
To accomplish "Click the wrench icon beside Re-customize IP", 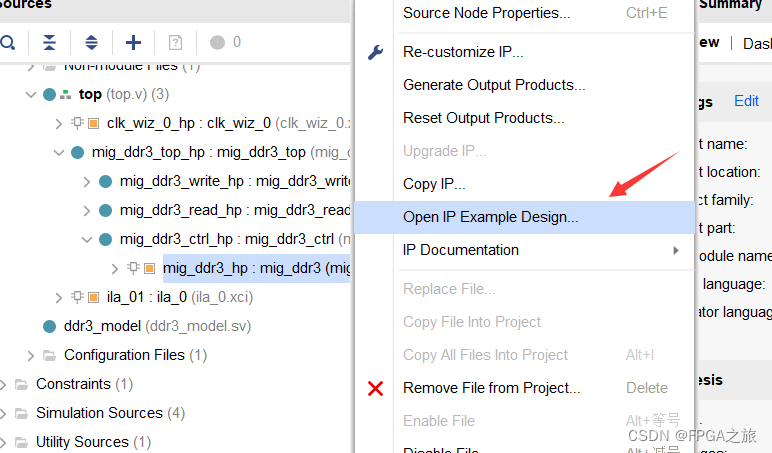I will pos(375,52).
